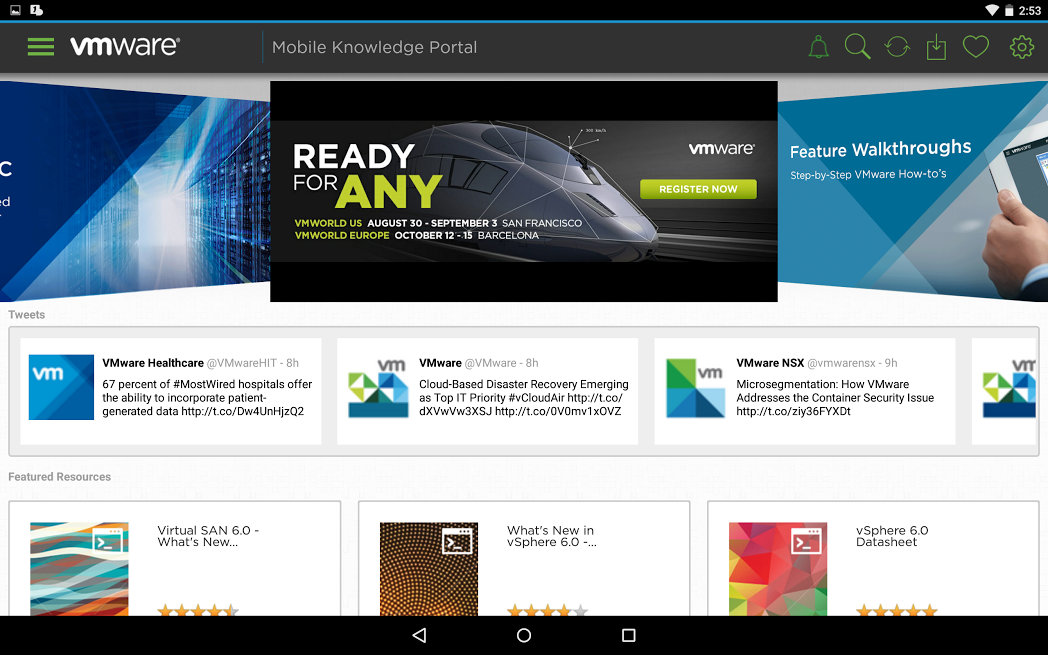Open downloads icon in header
Image resolution: width=1048 pixels, height=655 pixels.
[936, 47]
